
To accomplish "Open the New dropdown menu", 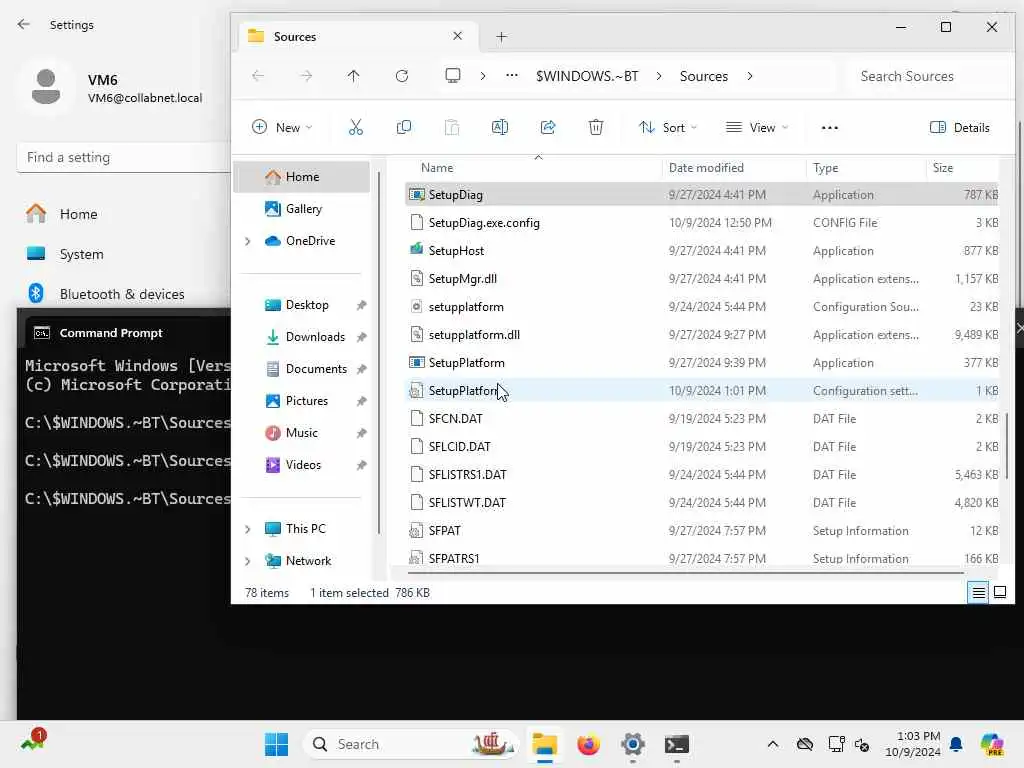I will [x=282, y=127].
